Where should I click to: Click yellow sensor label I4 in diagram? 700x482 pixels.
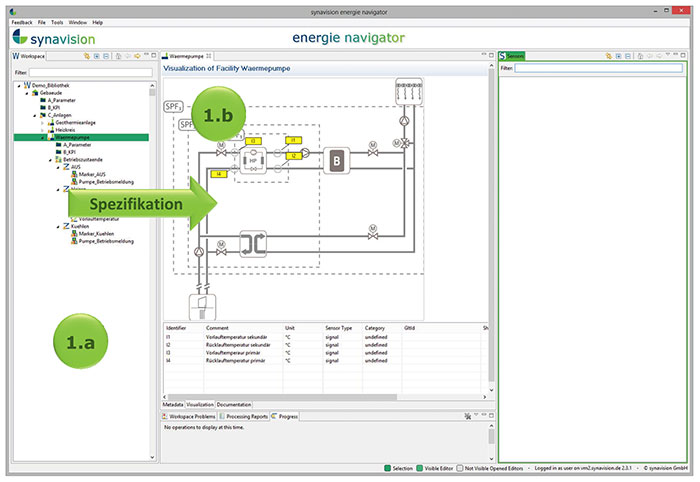pos(218,174)
